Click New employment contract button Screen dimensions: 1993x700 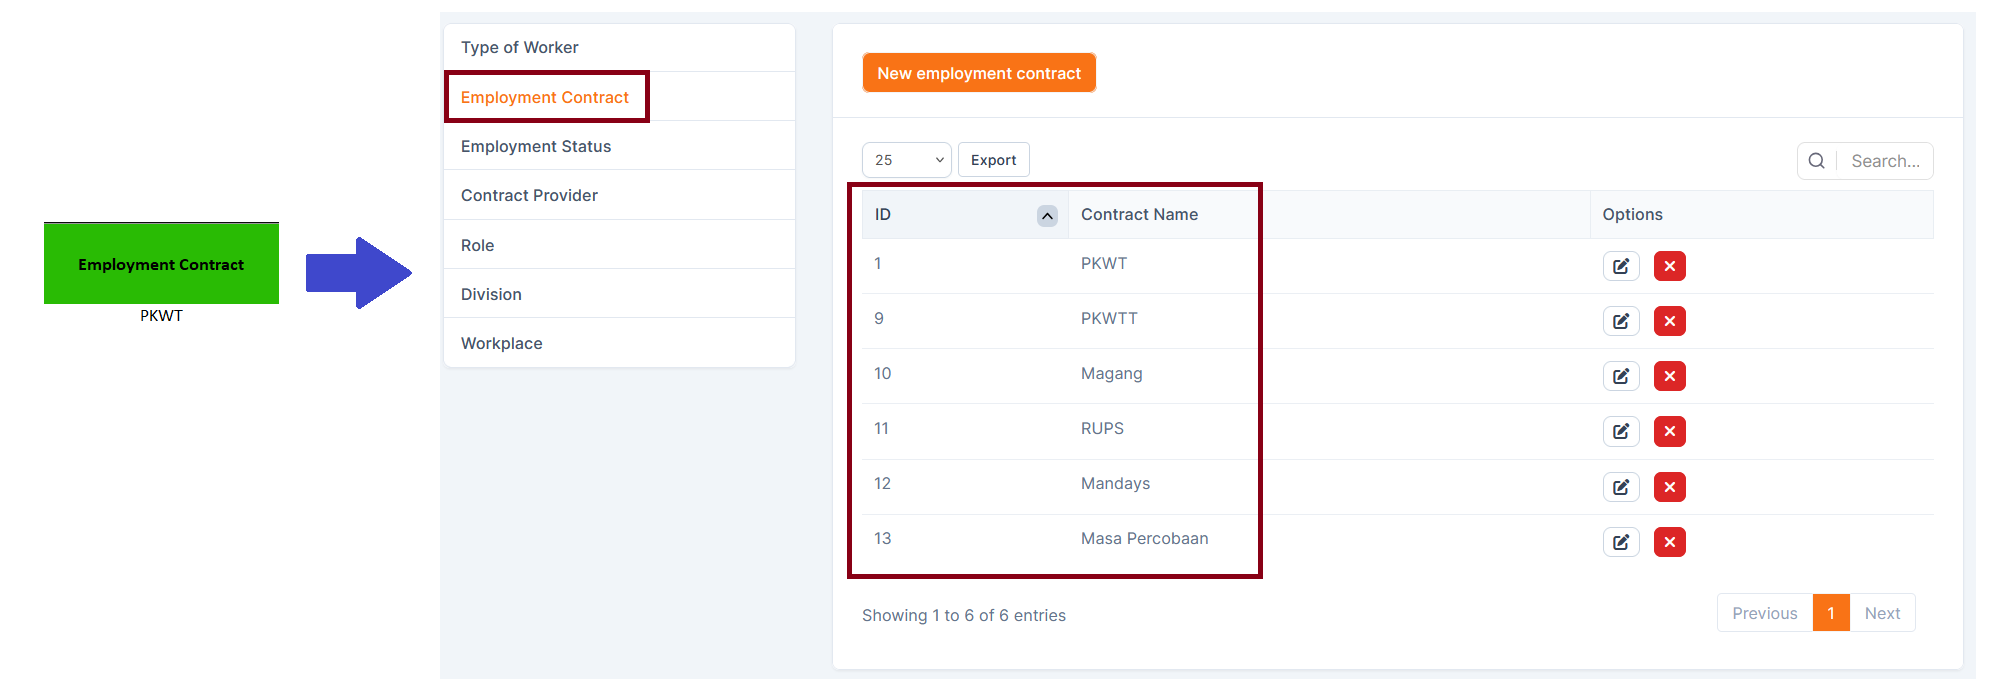click(x=979, y=73)
